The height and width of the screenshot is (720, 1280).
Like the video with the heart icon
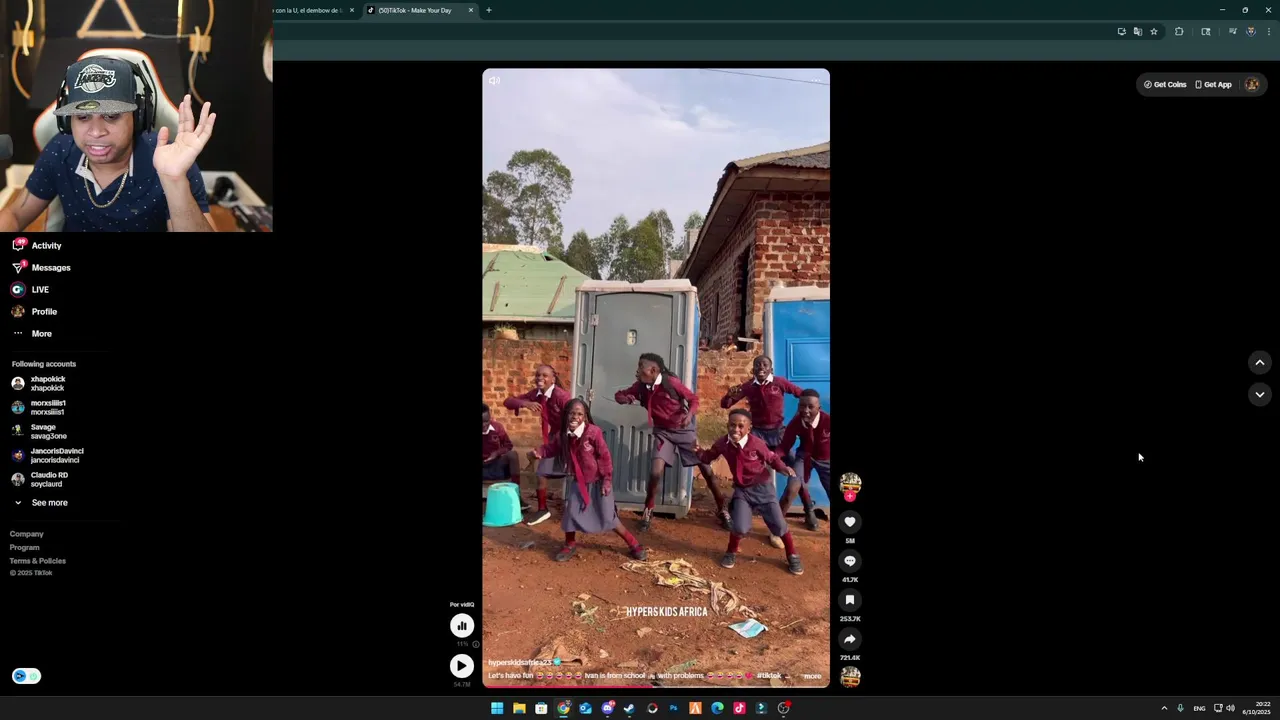(x=850, y=522)
